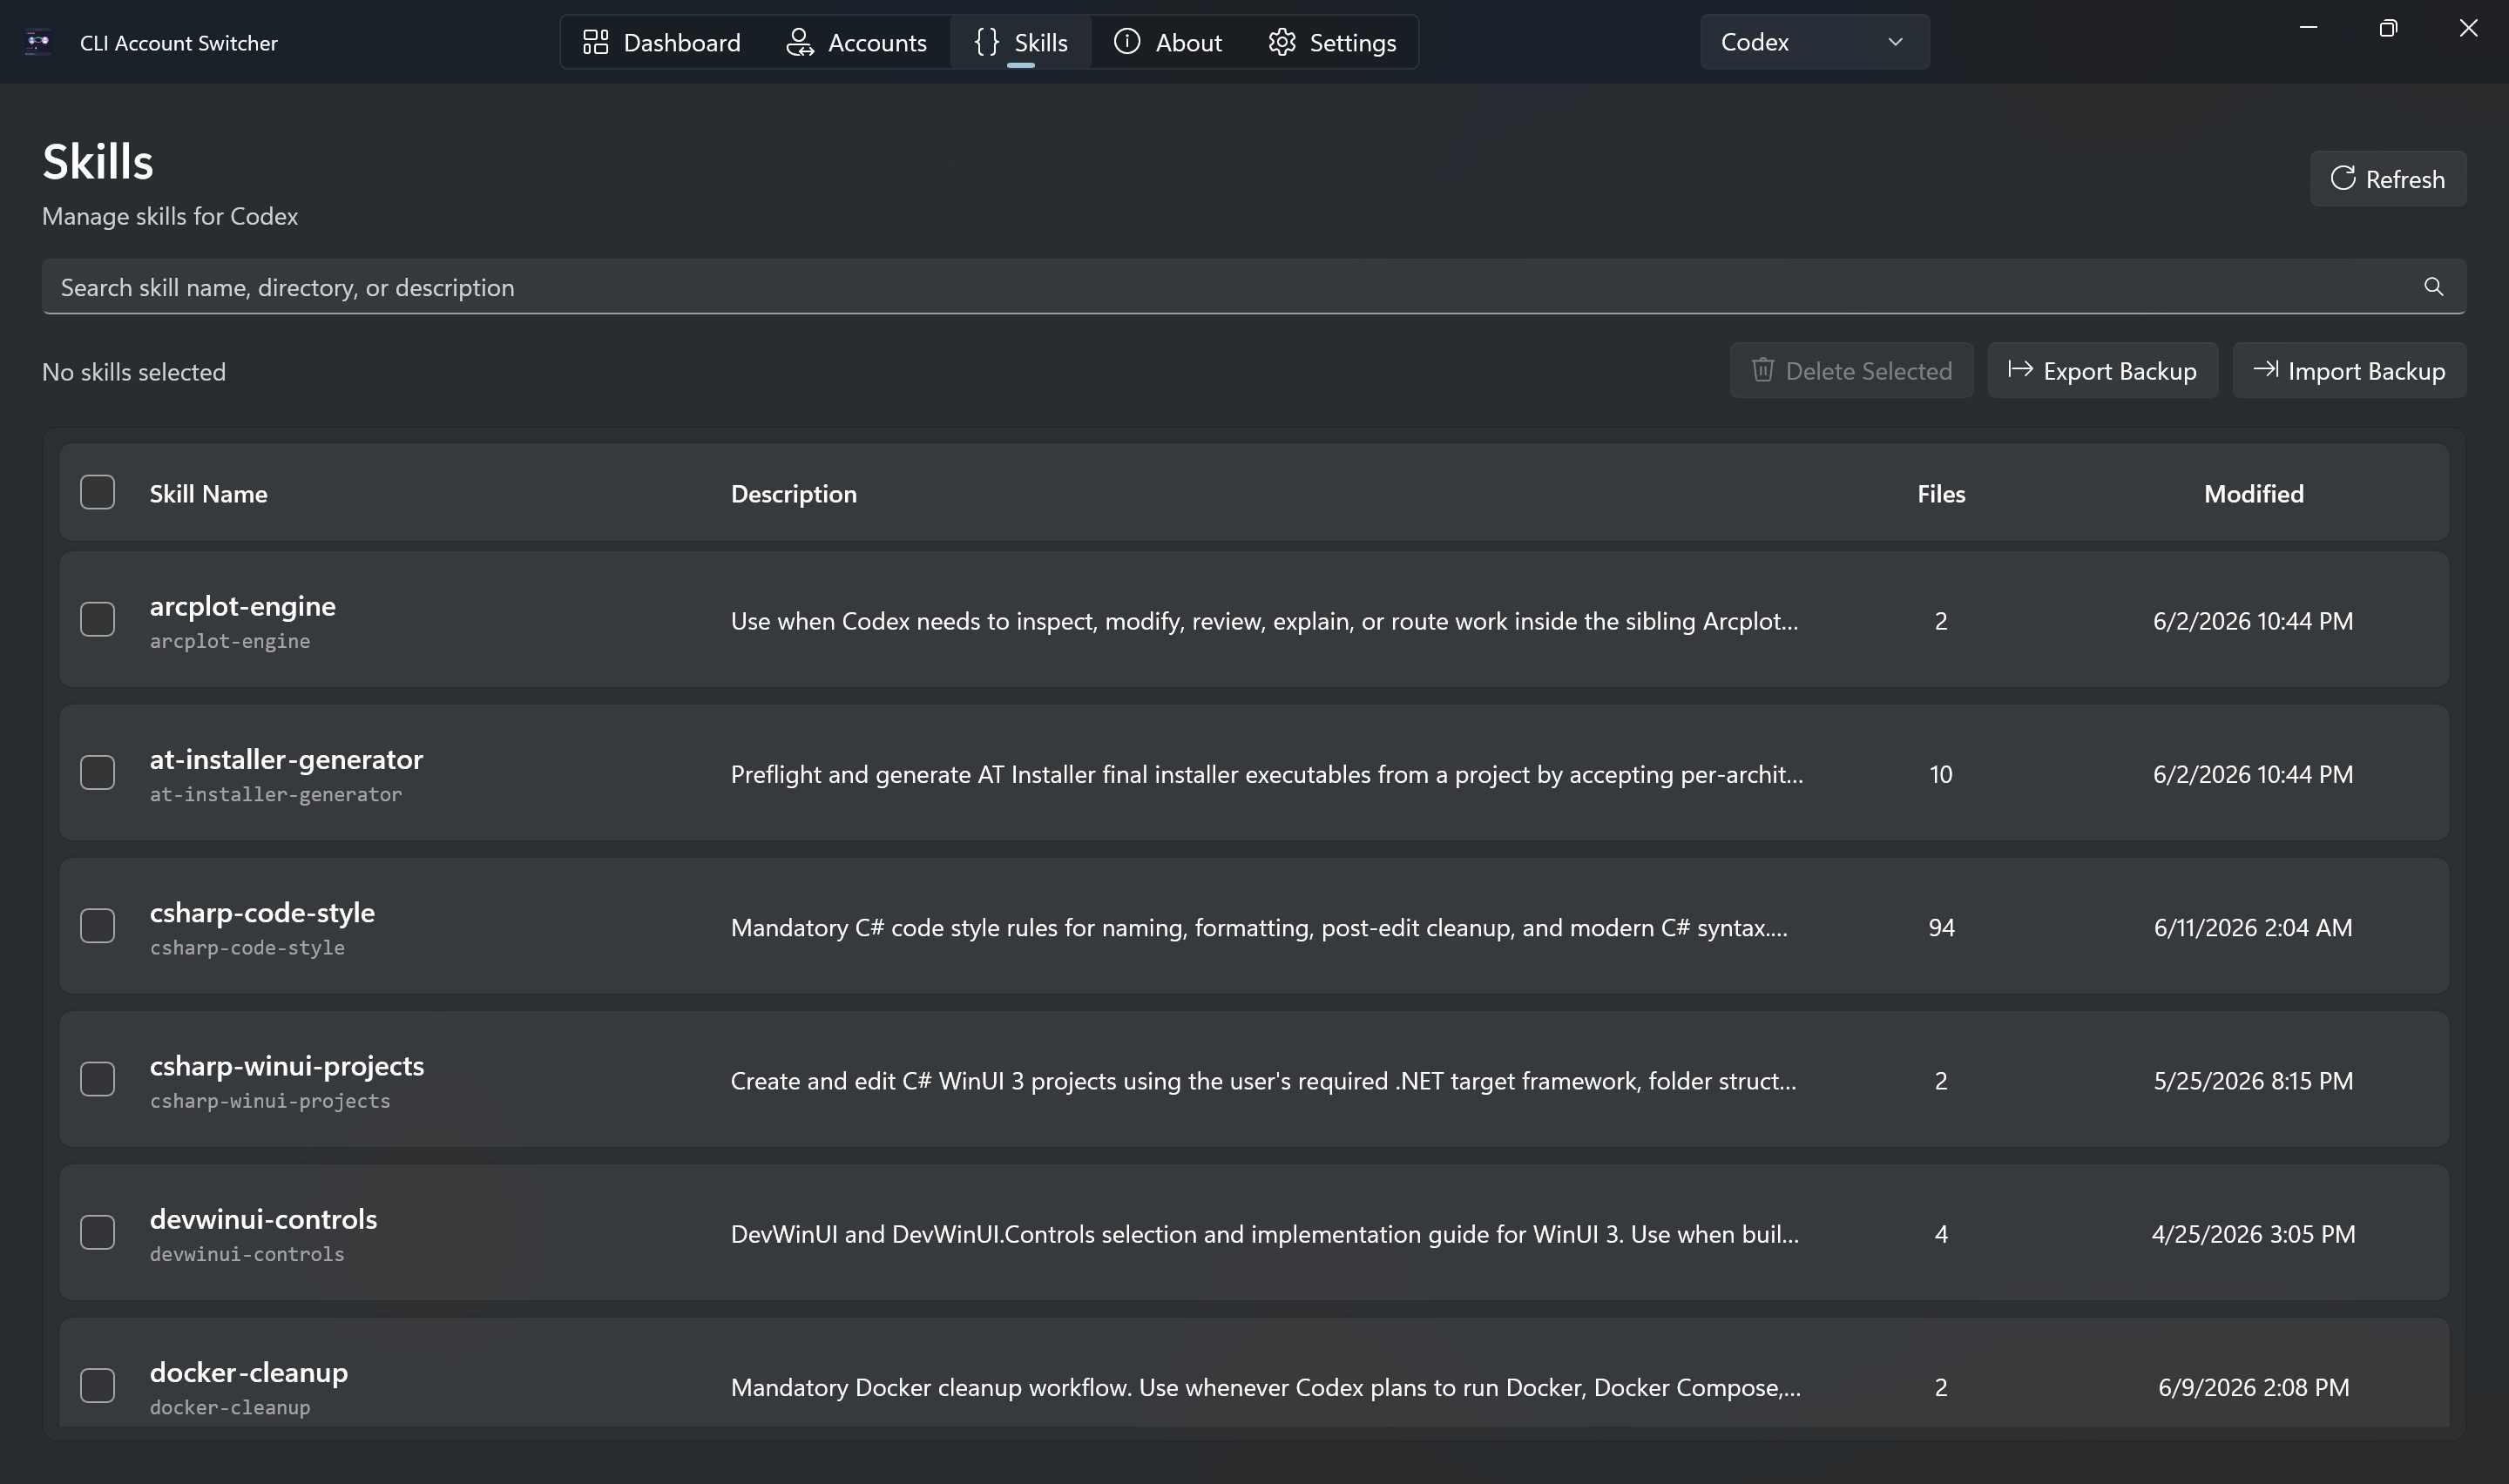The image size is (2509, 1484).
Task: Click the devwinui-controls skill name
Action: [x=264, y=1218]
